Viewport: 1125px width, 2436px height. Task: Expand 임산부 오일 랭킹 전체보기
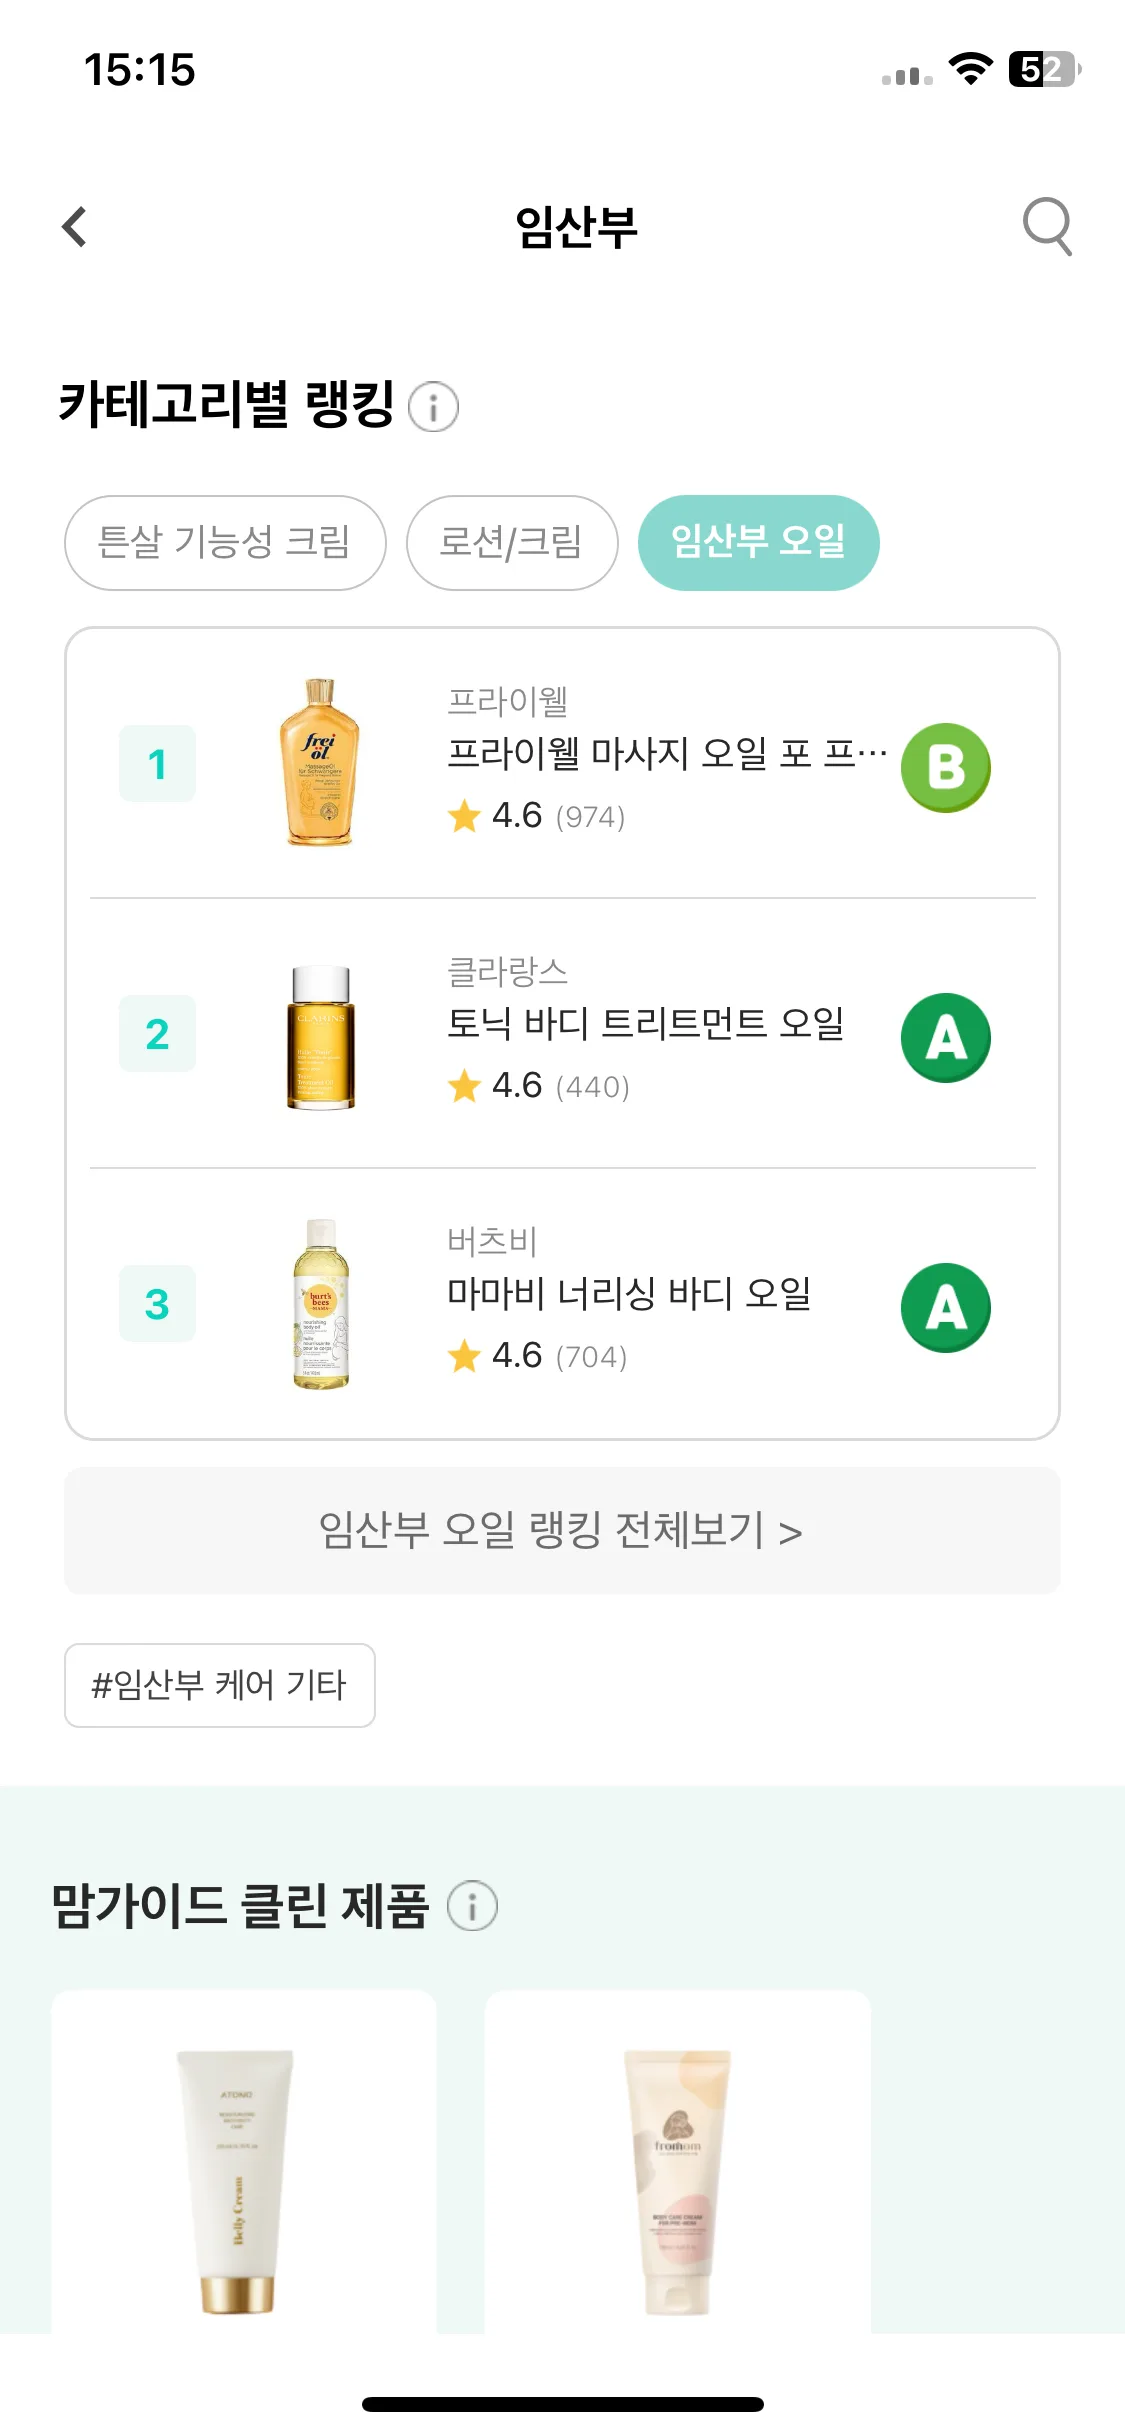pyautogui.click(x=562, y=1531)
